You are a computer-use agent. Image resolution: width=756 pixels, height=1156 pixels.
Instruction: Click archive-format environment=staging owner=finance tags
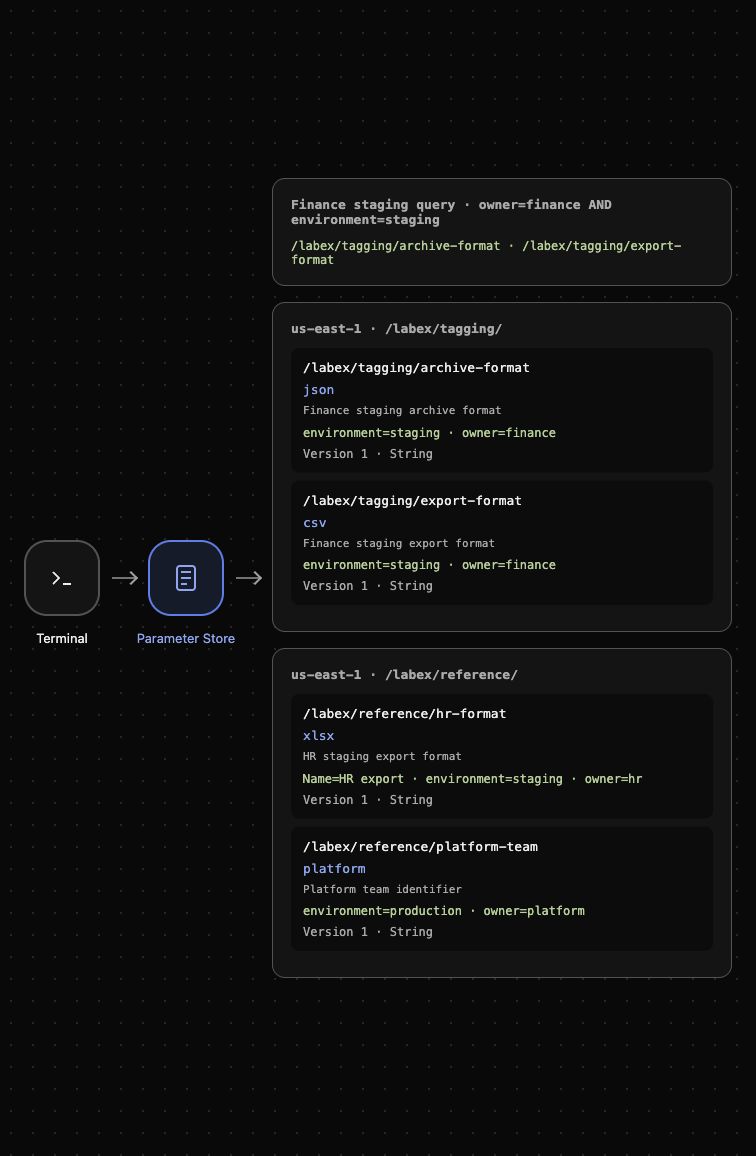pyautogui.click(x=429, y=433)
